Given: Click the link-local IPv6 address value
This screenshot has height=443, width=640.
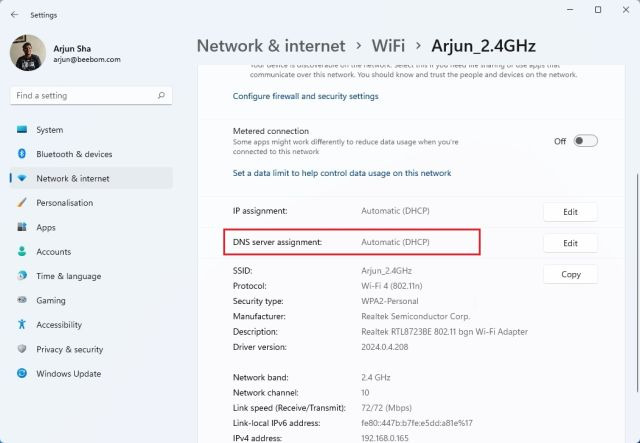Looking at the screenshot, I should point(417,423).
